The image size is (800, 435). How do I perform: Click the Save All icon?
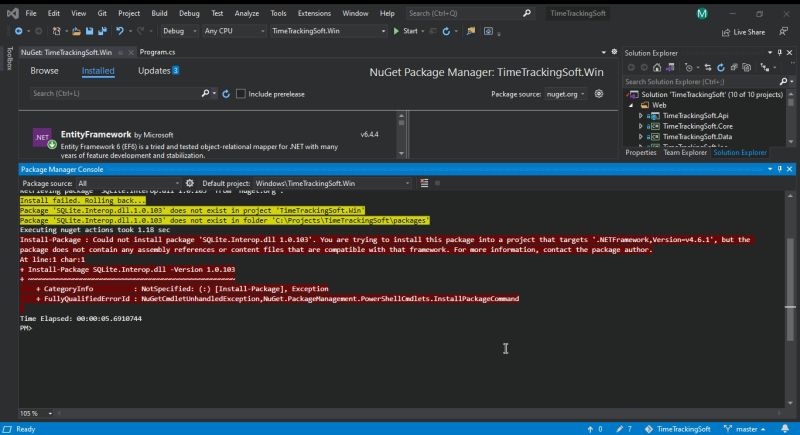coord(103,31)
